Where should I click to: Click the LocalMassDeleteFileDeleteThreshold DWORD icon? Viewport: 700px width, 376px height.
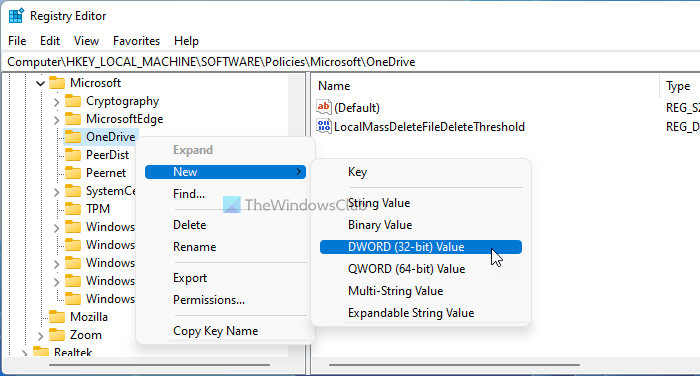[x=324, y=126]
